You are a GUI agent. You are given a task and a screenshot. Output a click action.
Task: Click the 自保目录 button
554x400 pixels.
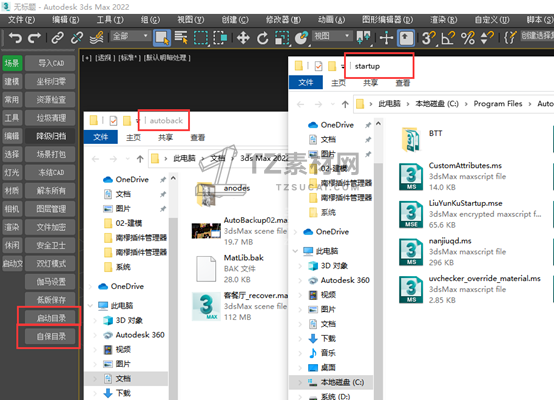pos(51,336)
